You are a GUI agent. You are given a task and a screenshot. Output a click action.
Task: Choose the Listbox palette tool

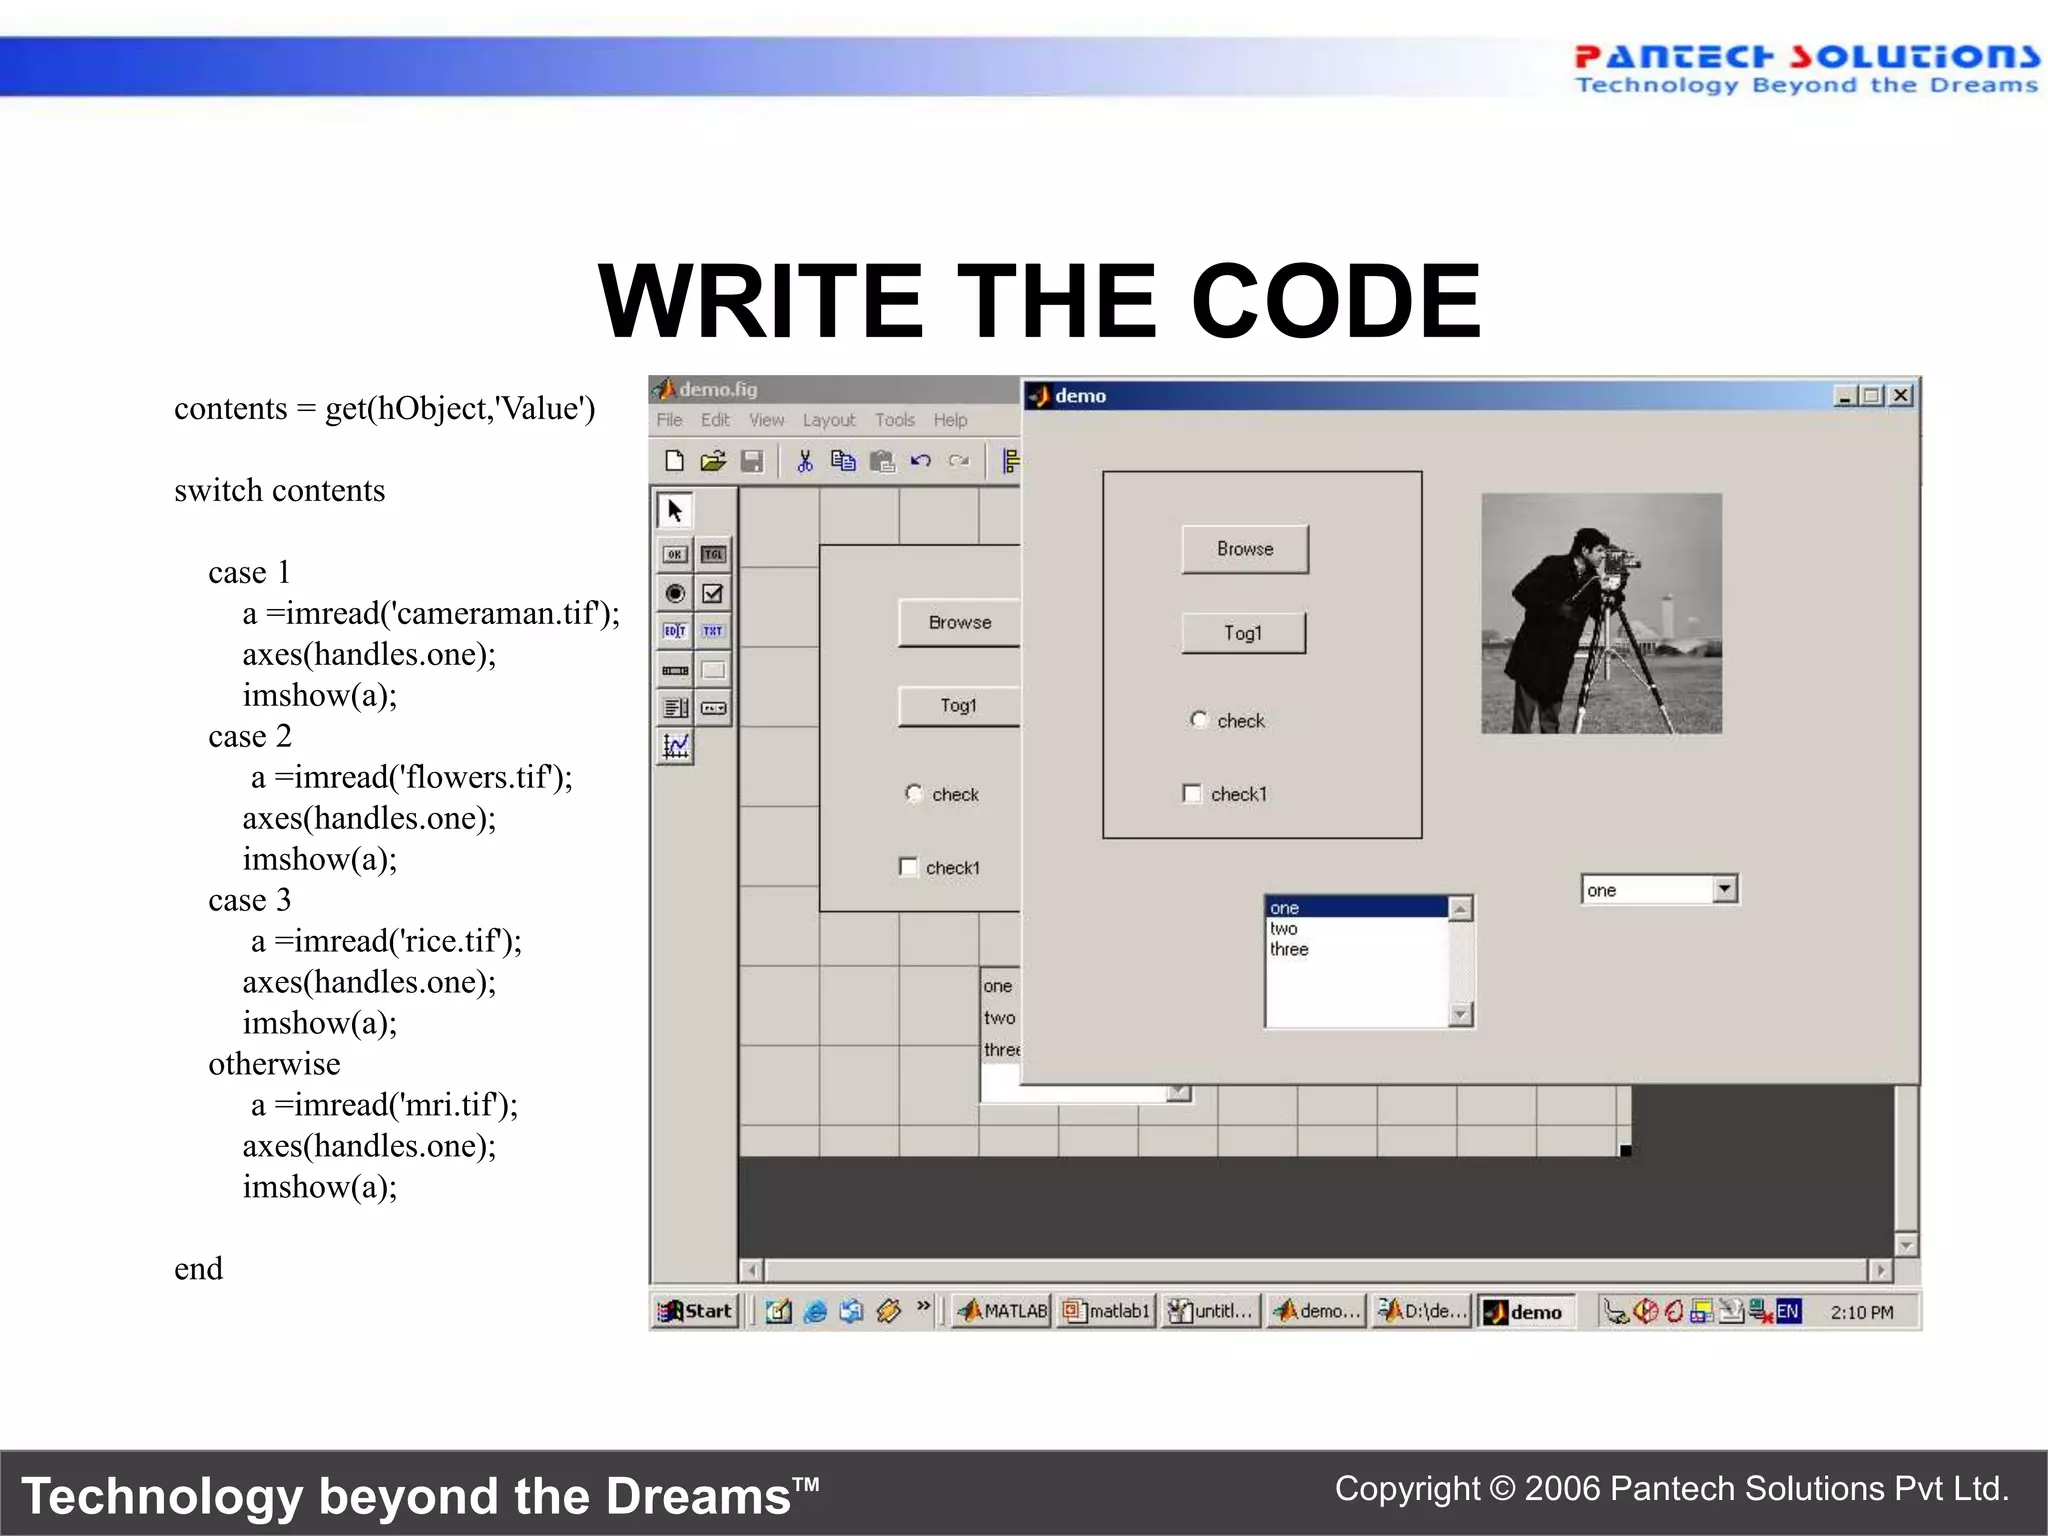point(676,708)
